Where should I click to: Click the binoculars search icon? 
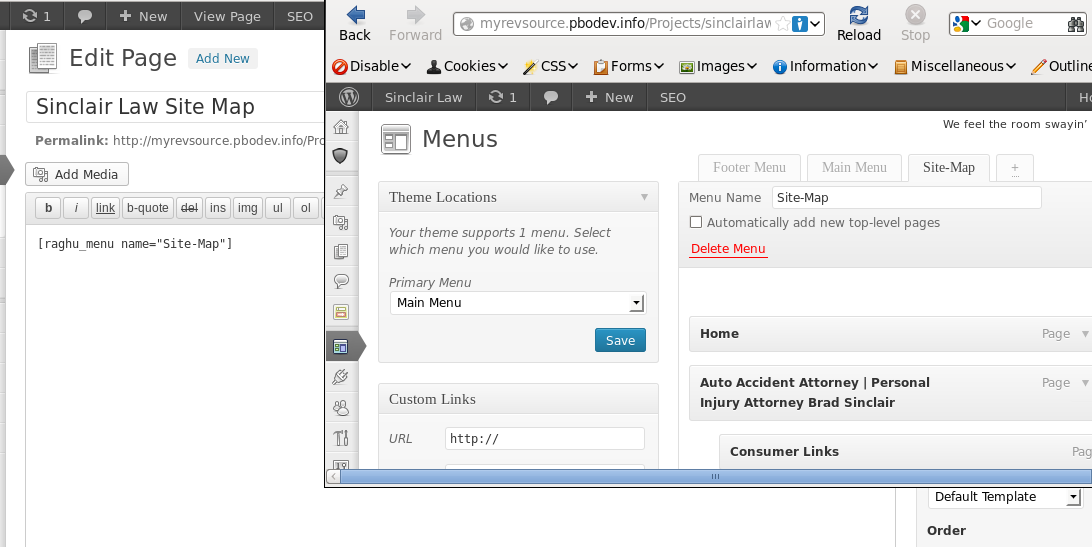(x=1075, y=24)
